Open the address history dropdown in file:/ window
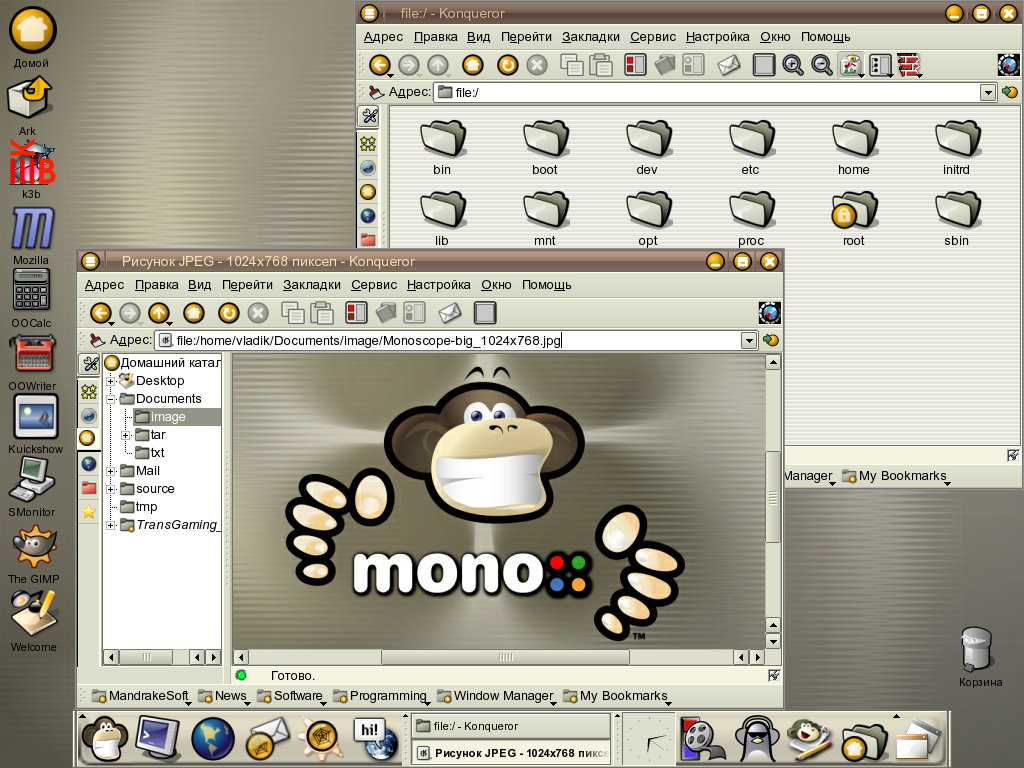Image resolution: width=1024 pixels, height=768 pixels. tap(988, 93)
